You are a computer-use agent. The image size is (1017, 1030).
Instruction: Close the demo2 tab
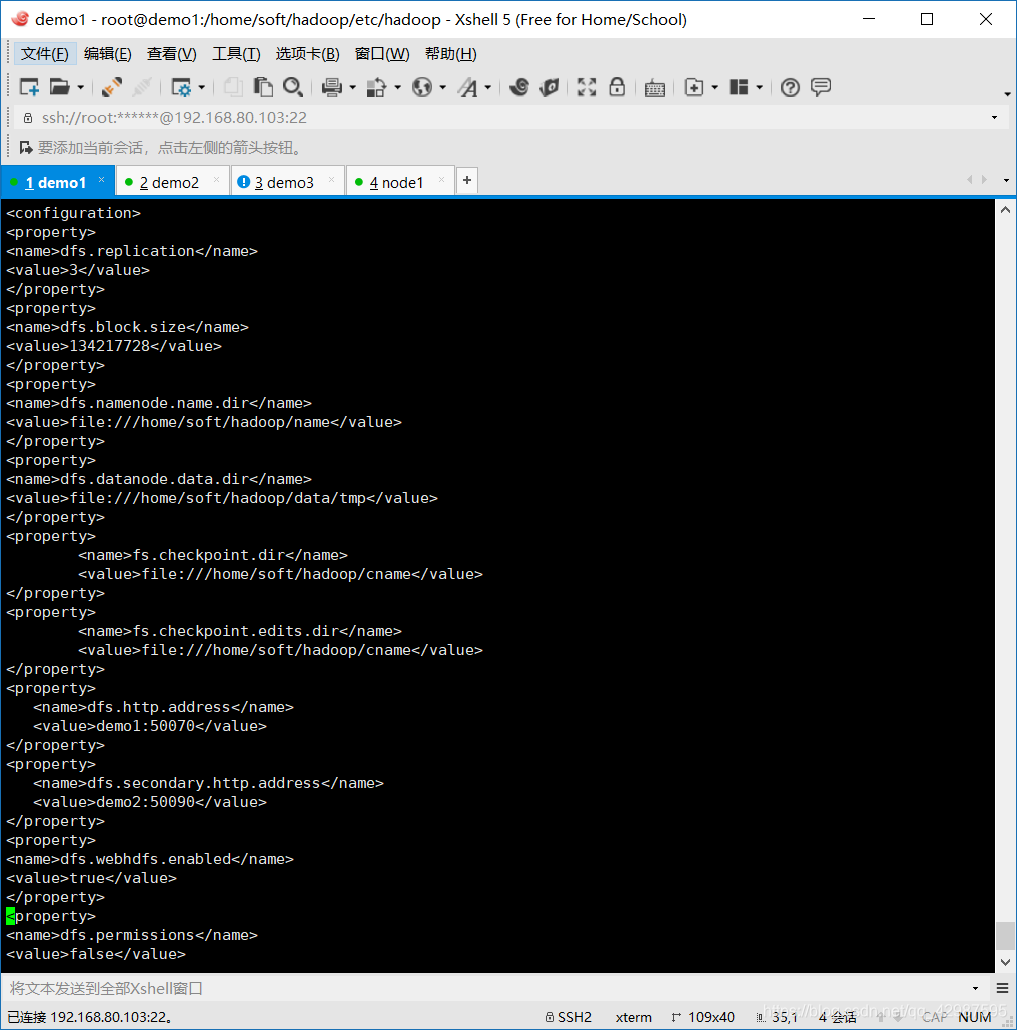coord(216,180)
